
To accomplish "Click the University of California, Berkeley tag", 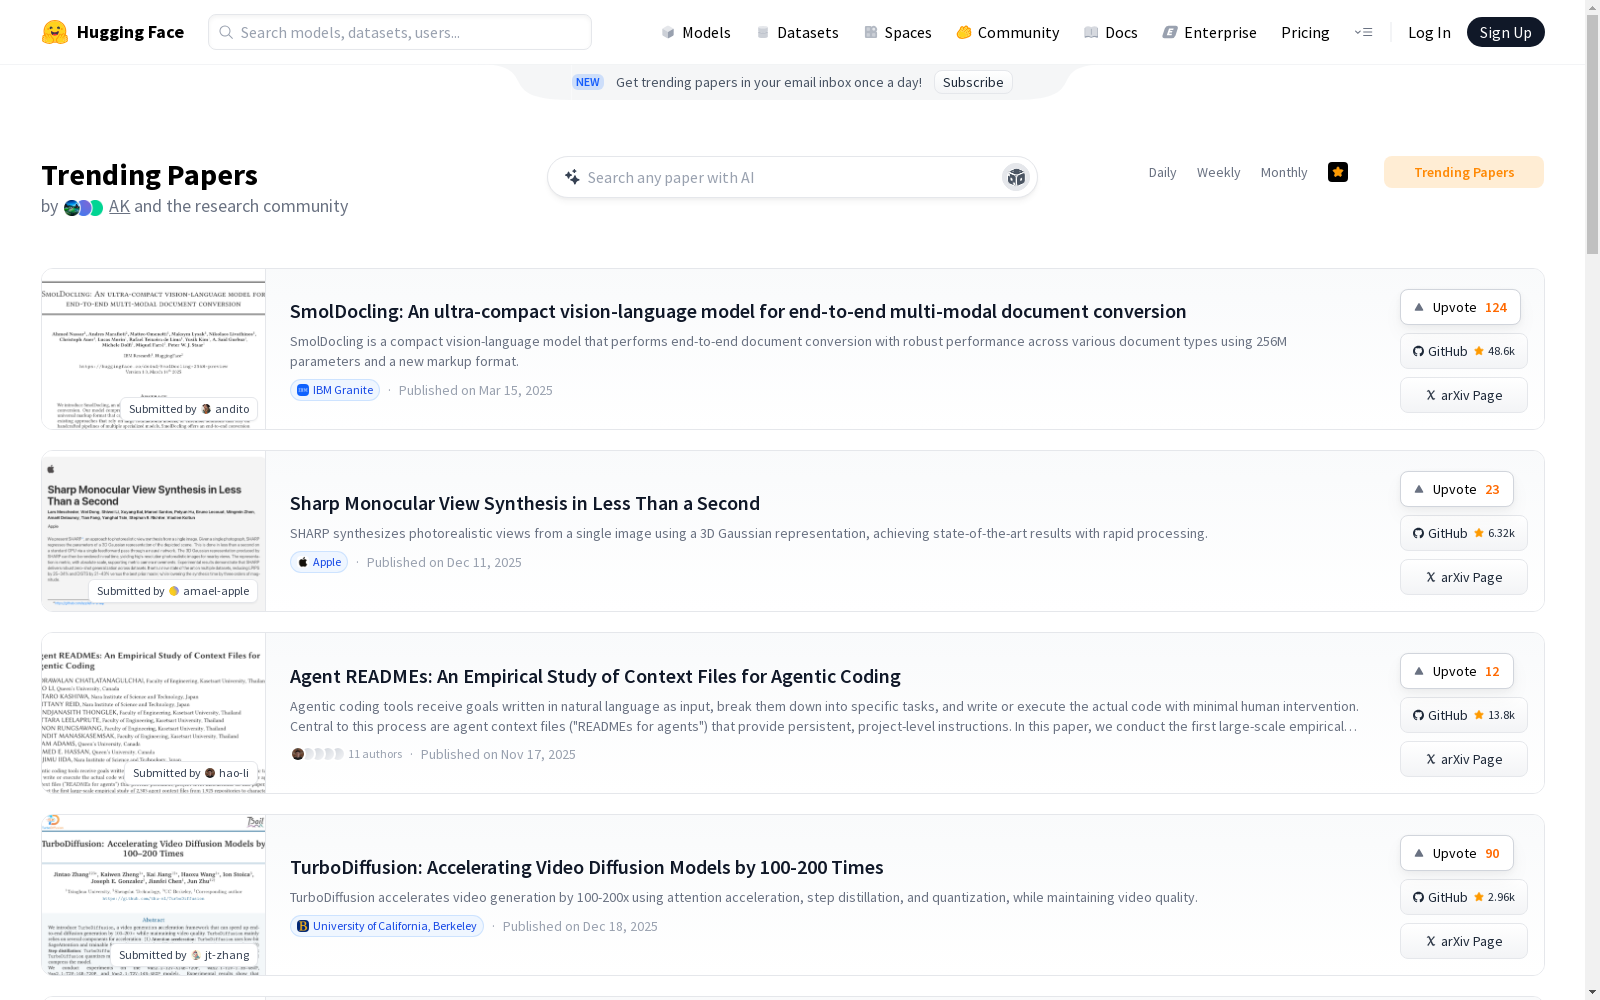I will [x=387, y=926].
